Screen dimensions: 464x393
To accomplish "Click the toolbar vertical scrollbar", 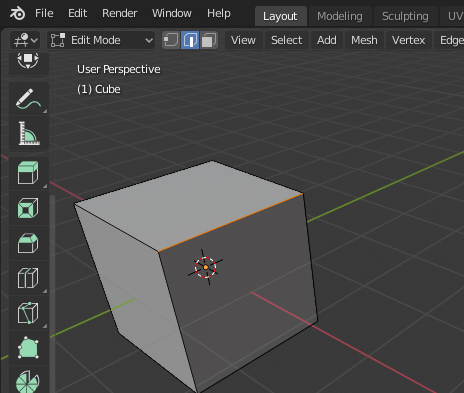I will pos(52,293).
